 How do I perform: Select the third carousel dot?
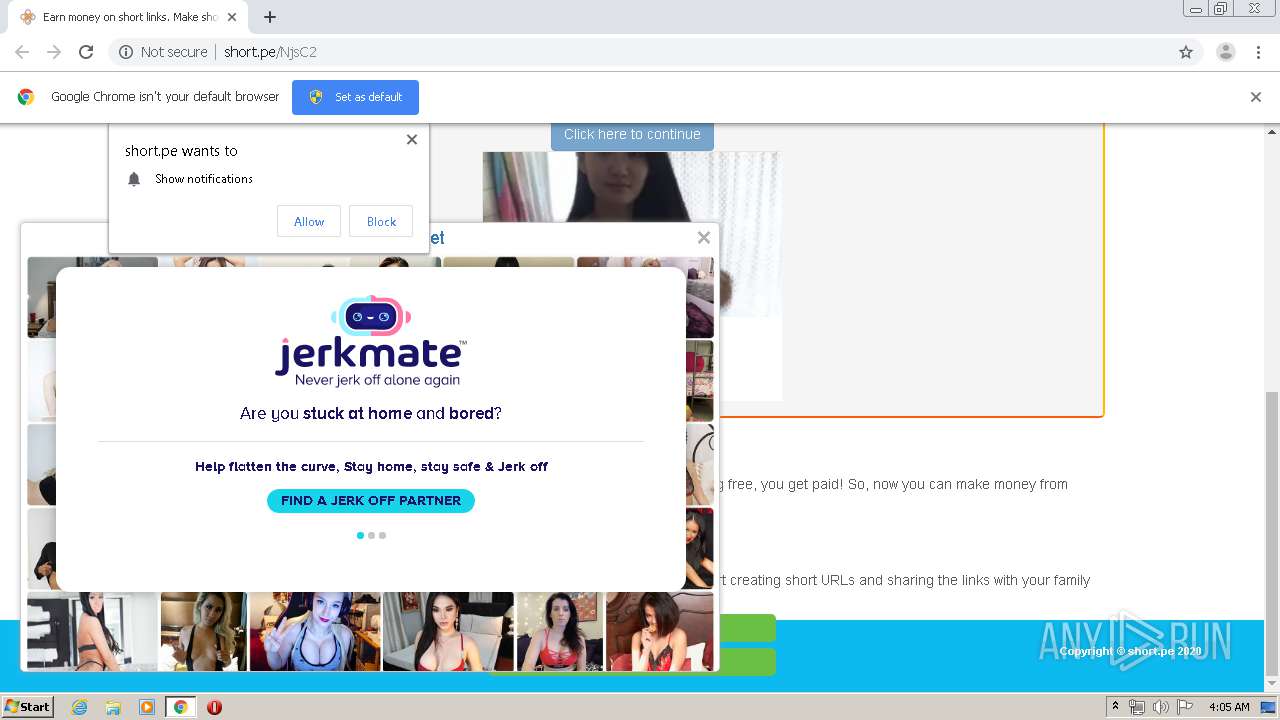382,535
